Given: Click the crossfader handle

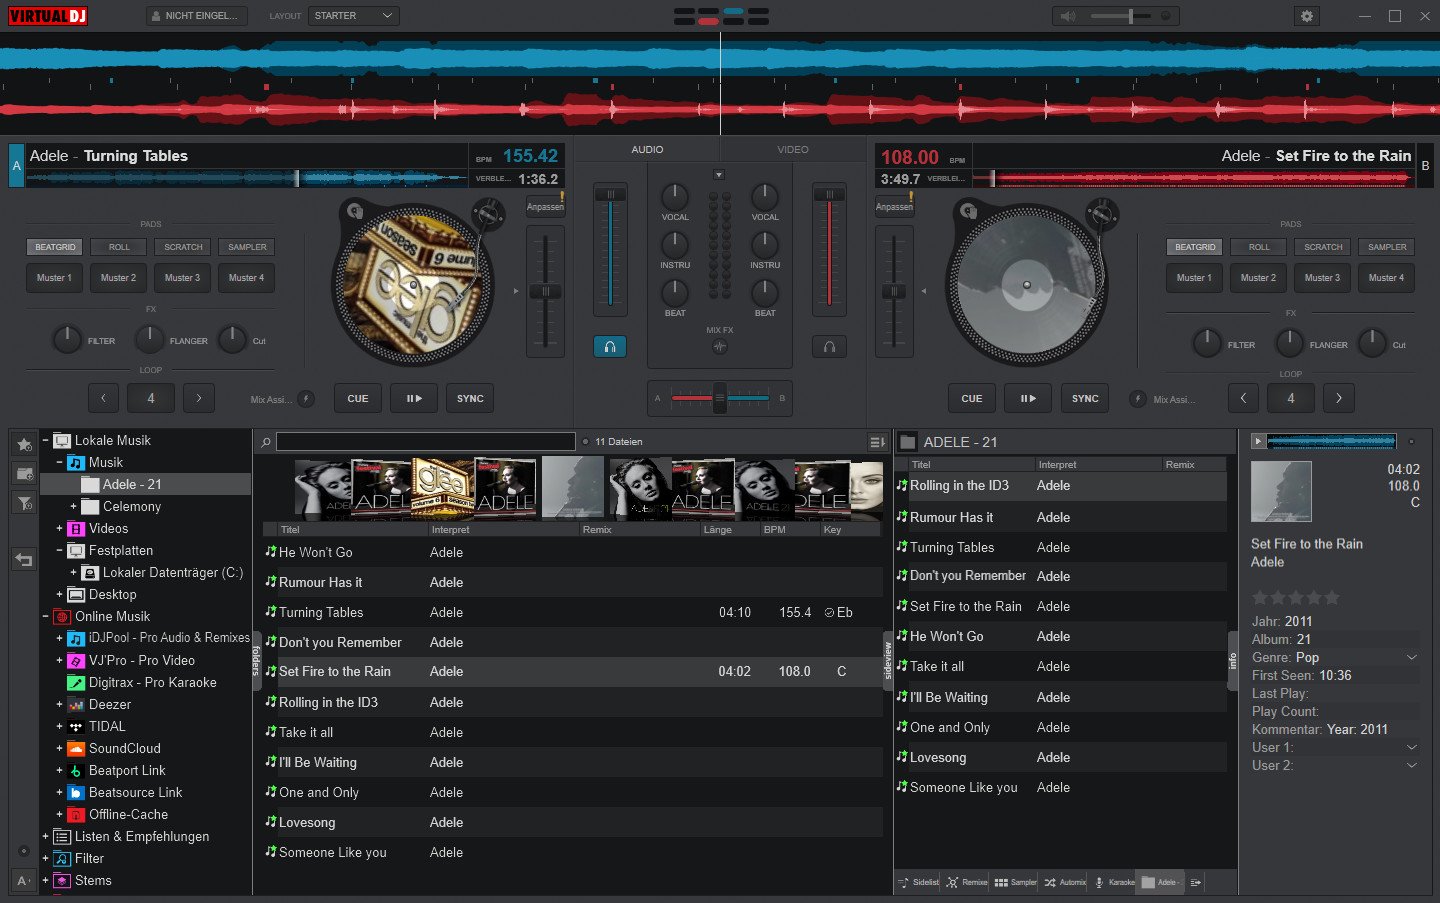Looking at the screenshot, I should pos(719,397).
